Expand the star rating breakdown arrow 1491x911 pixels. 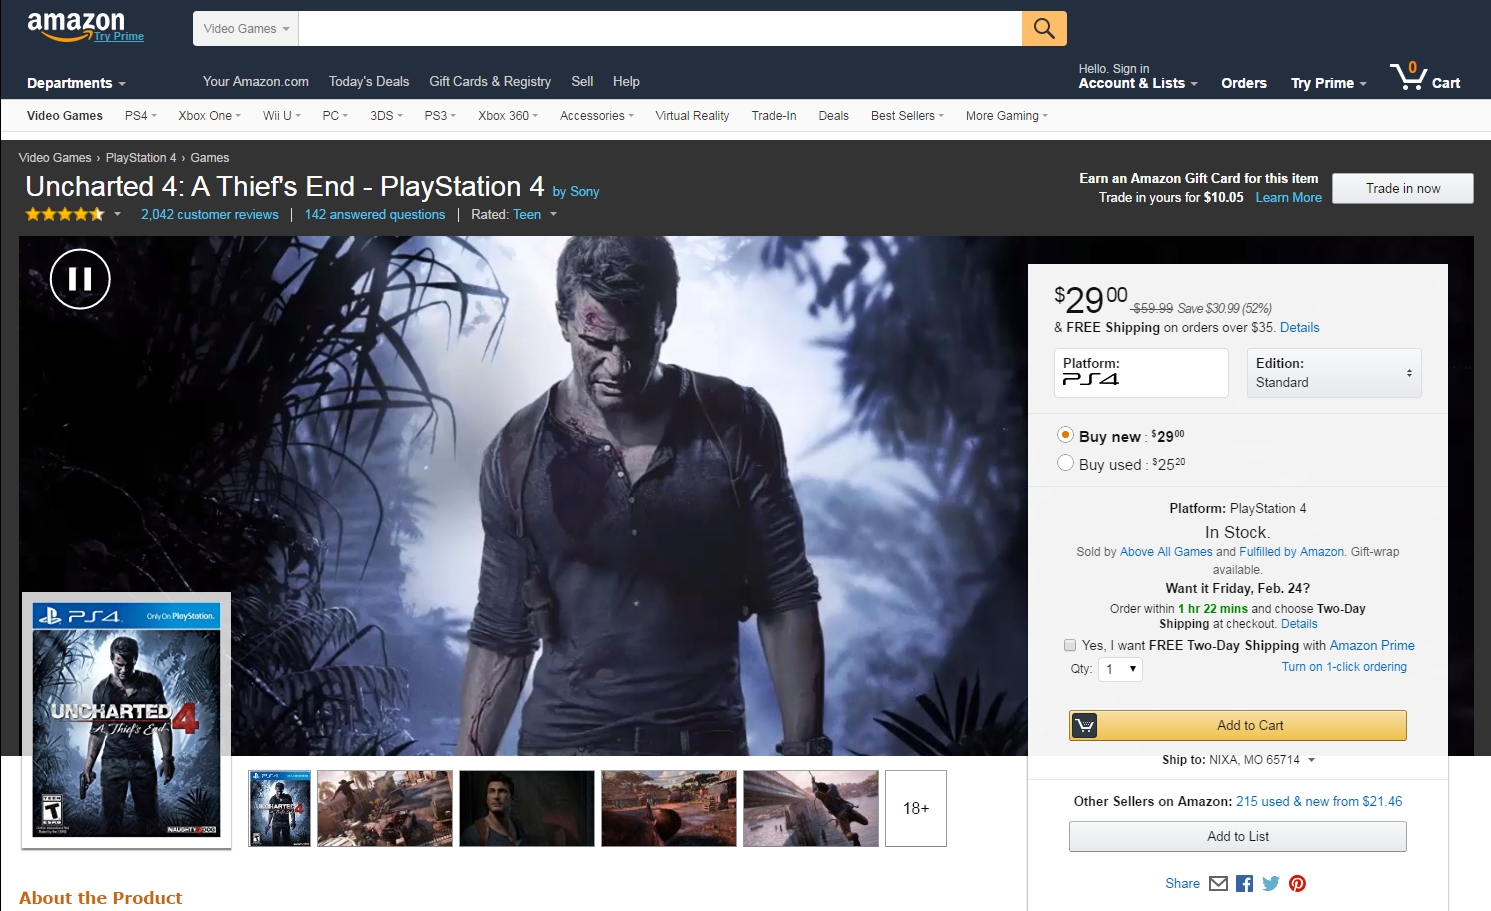(117, 214)
